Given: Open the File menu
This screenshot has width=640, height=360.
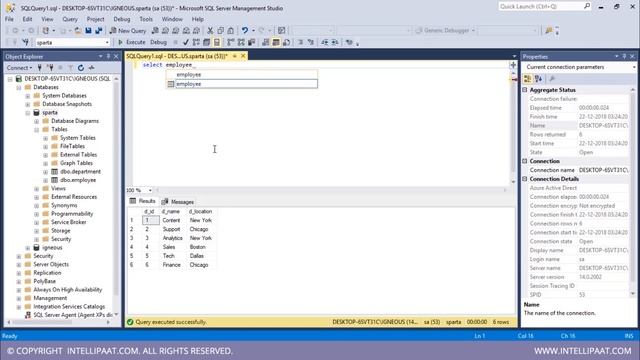Looking at the screenshot, I should 9,19.
